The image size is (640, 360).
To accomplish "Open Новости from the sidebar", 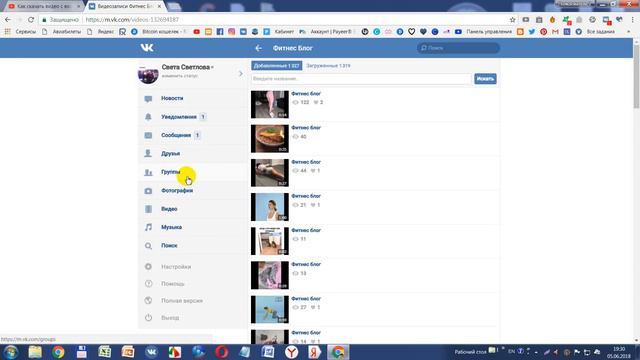I will pos(172,98).
